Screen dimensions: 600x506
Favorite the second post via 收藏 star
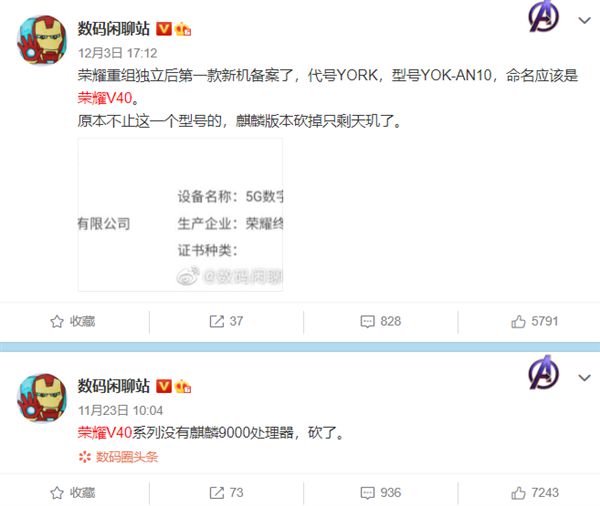coord(73,493)
